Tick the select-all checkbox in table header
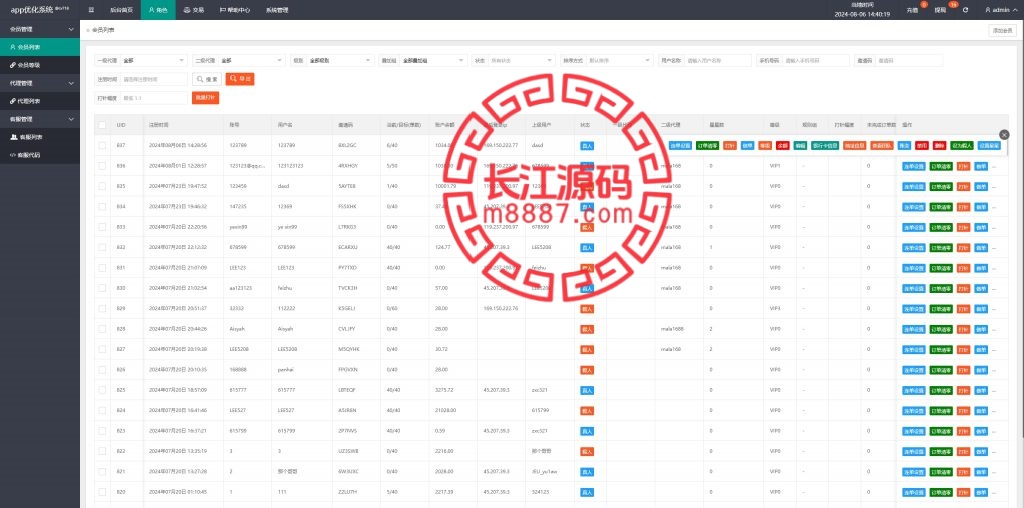The height and width of the screenshot is (508, 1024). pyautogui.click(x=102, y=125)
